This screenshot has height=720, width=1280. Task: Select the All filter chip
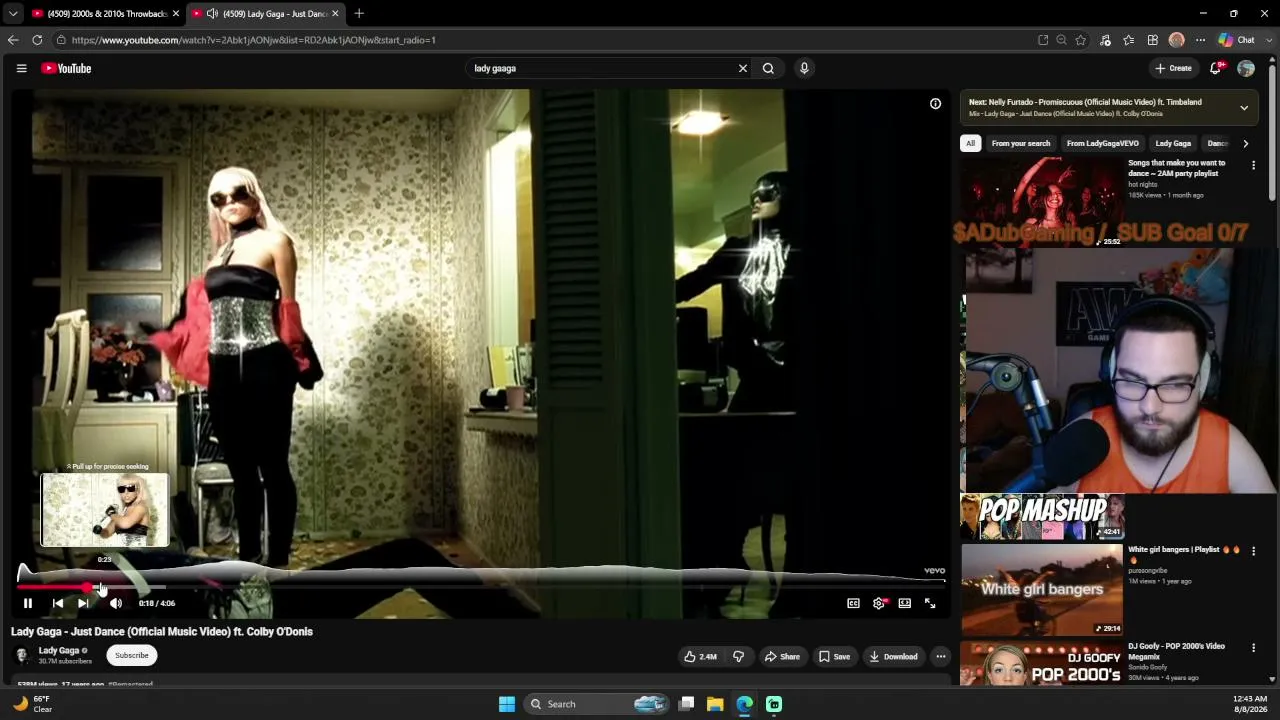pos(970,143)
